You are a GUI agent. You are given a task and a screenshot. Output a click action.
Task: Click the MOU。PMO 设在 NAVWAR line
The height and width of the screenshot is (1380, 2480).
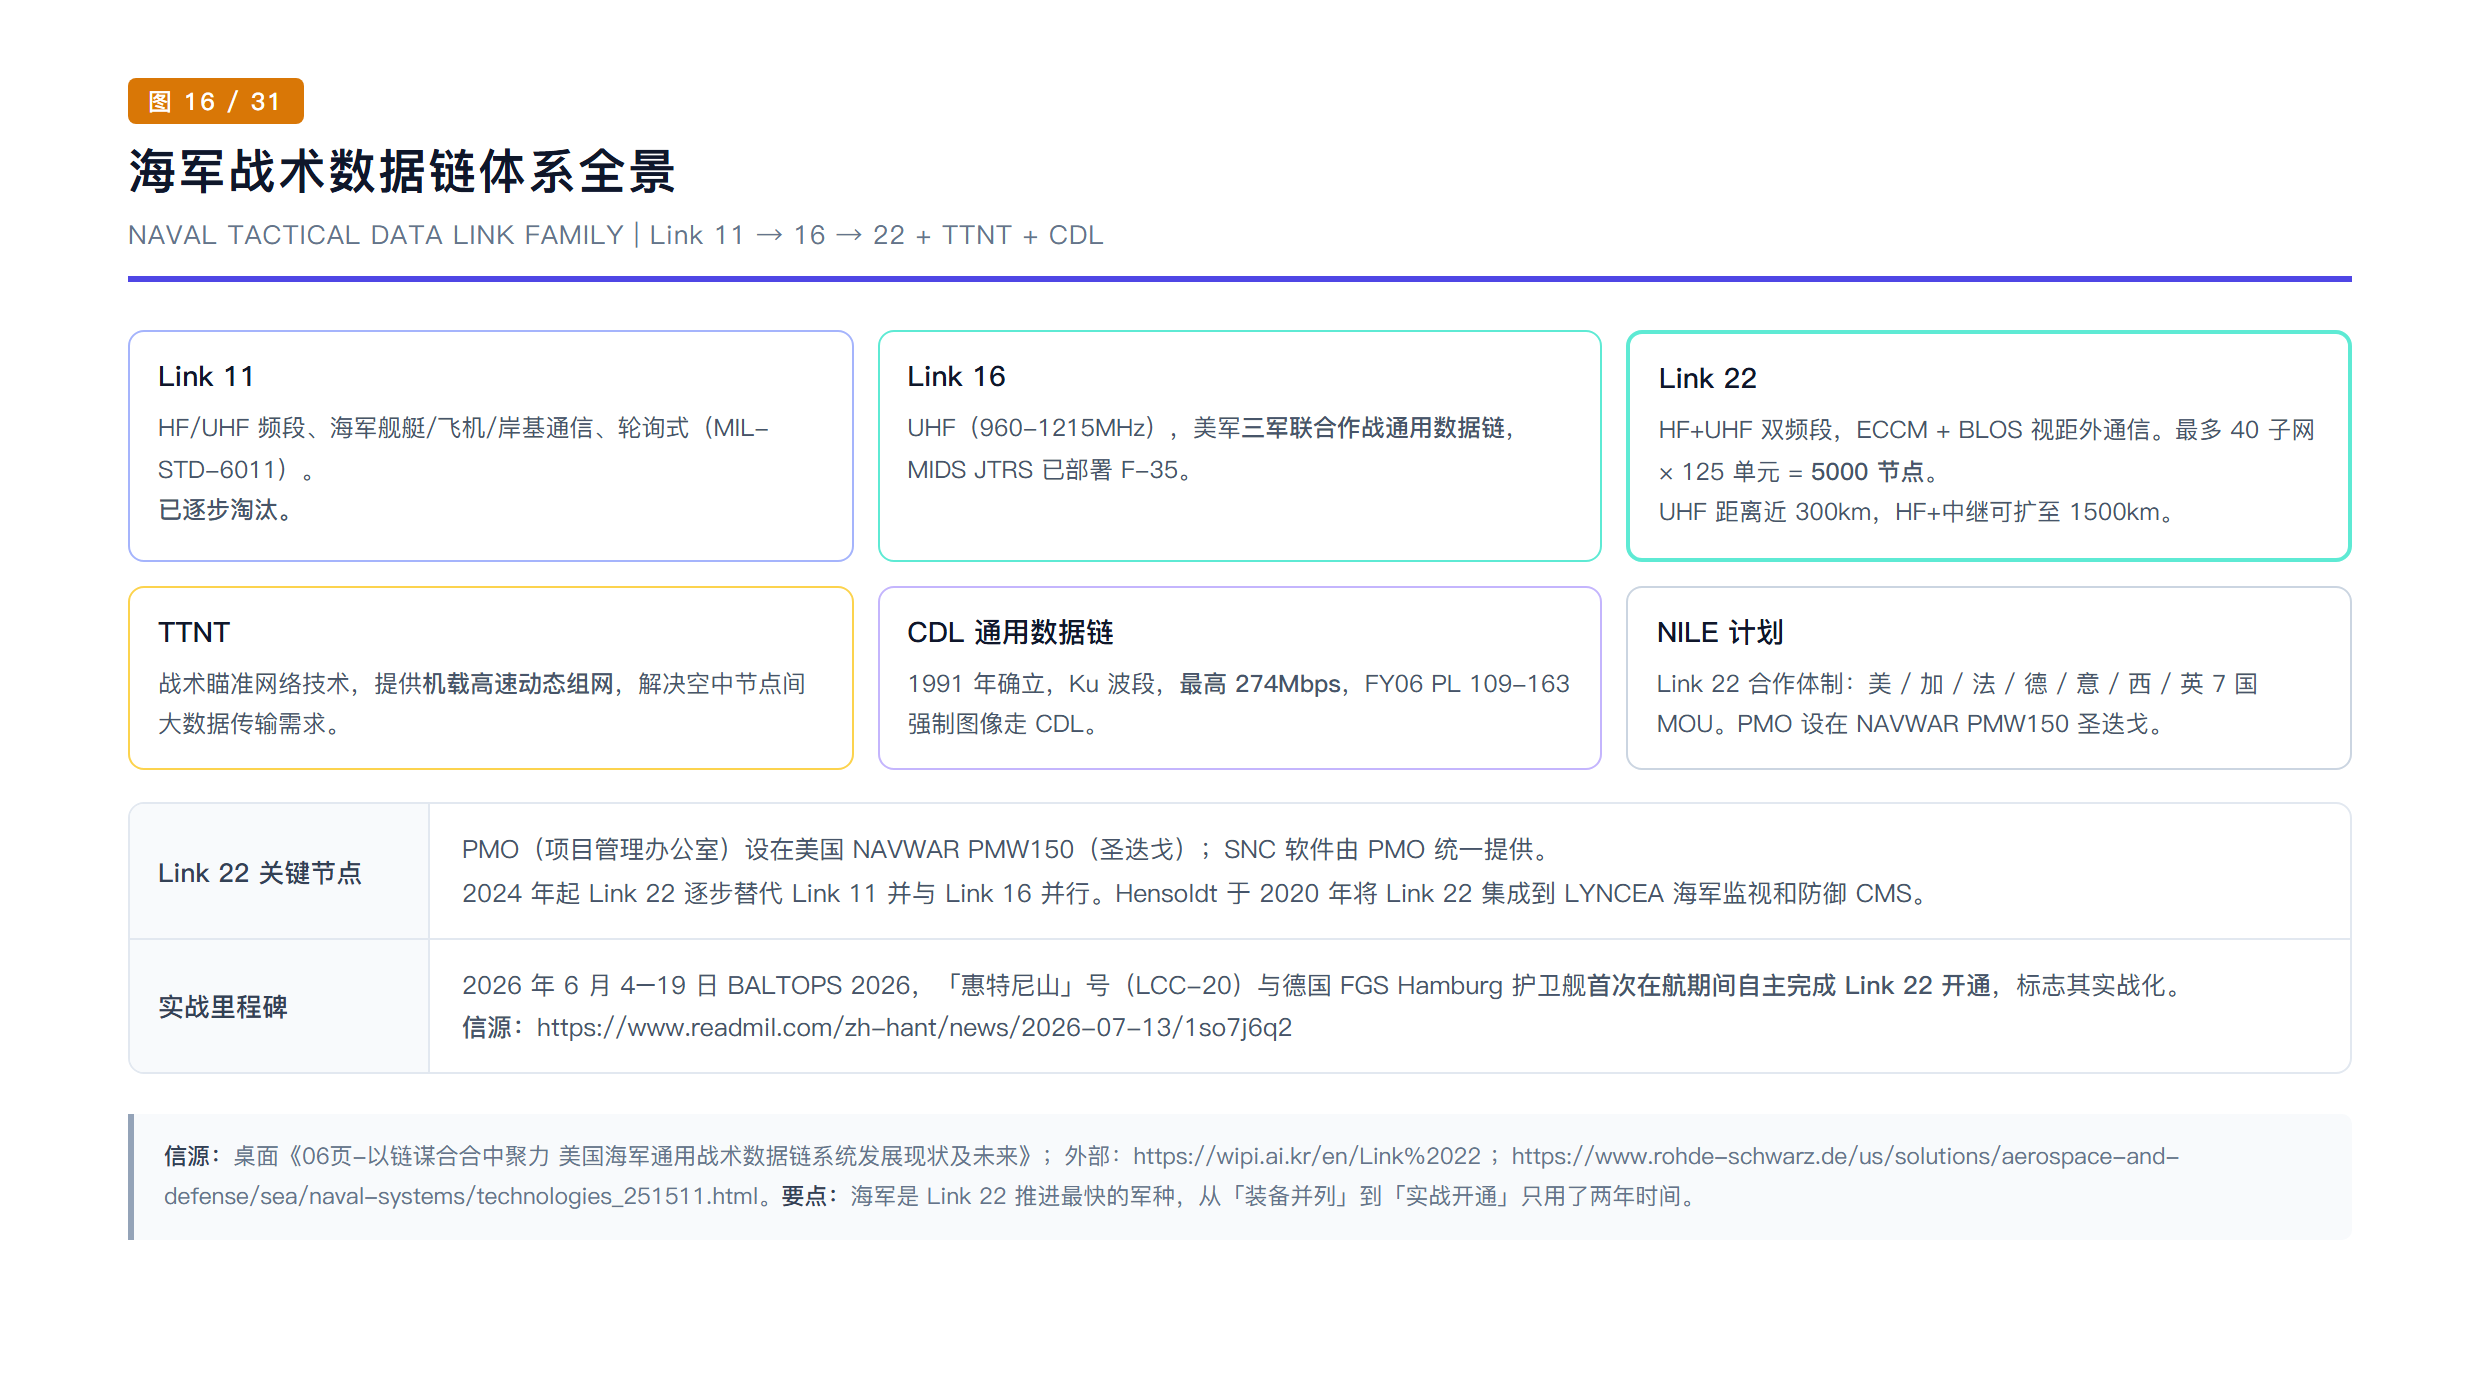pos(1911,724)
